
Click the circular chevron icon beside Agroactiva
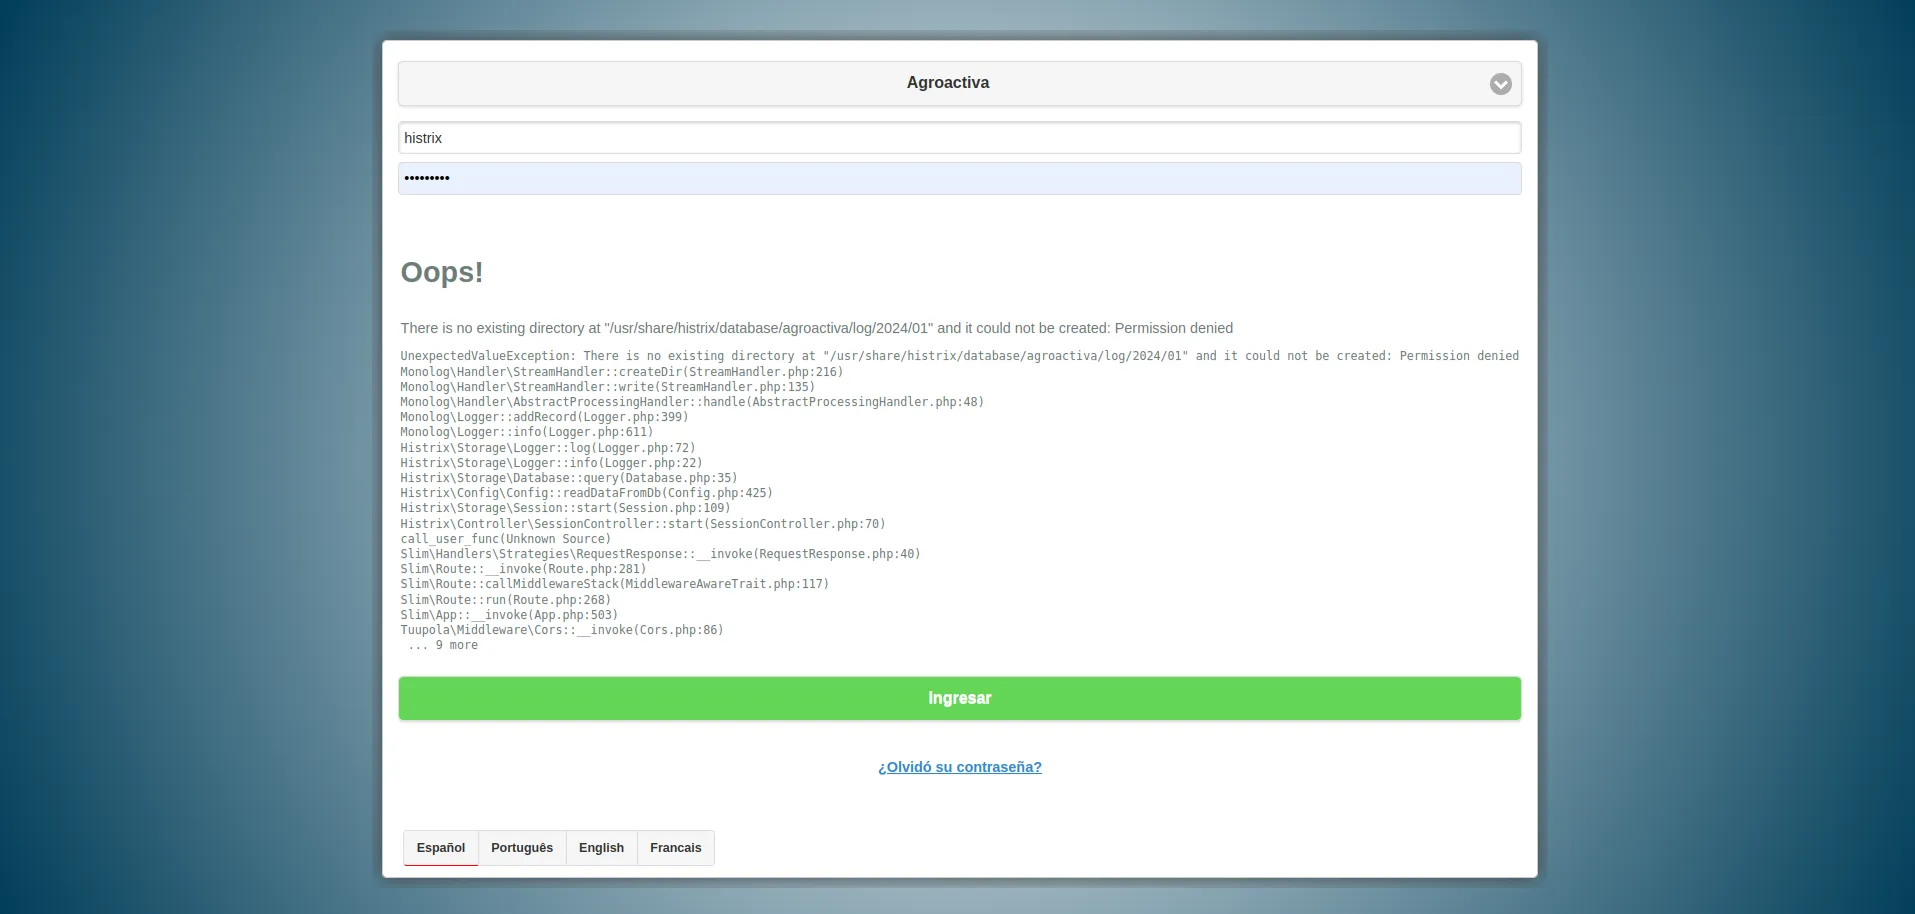(x=1500, y=84)
